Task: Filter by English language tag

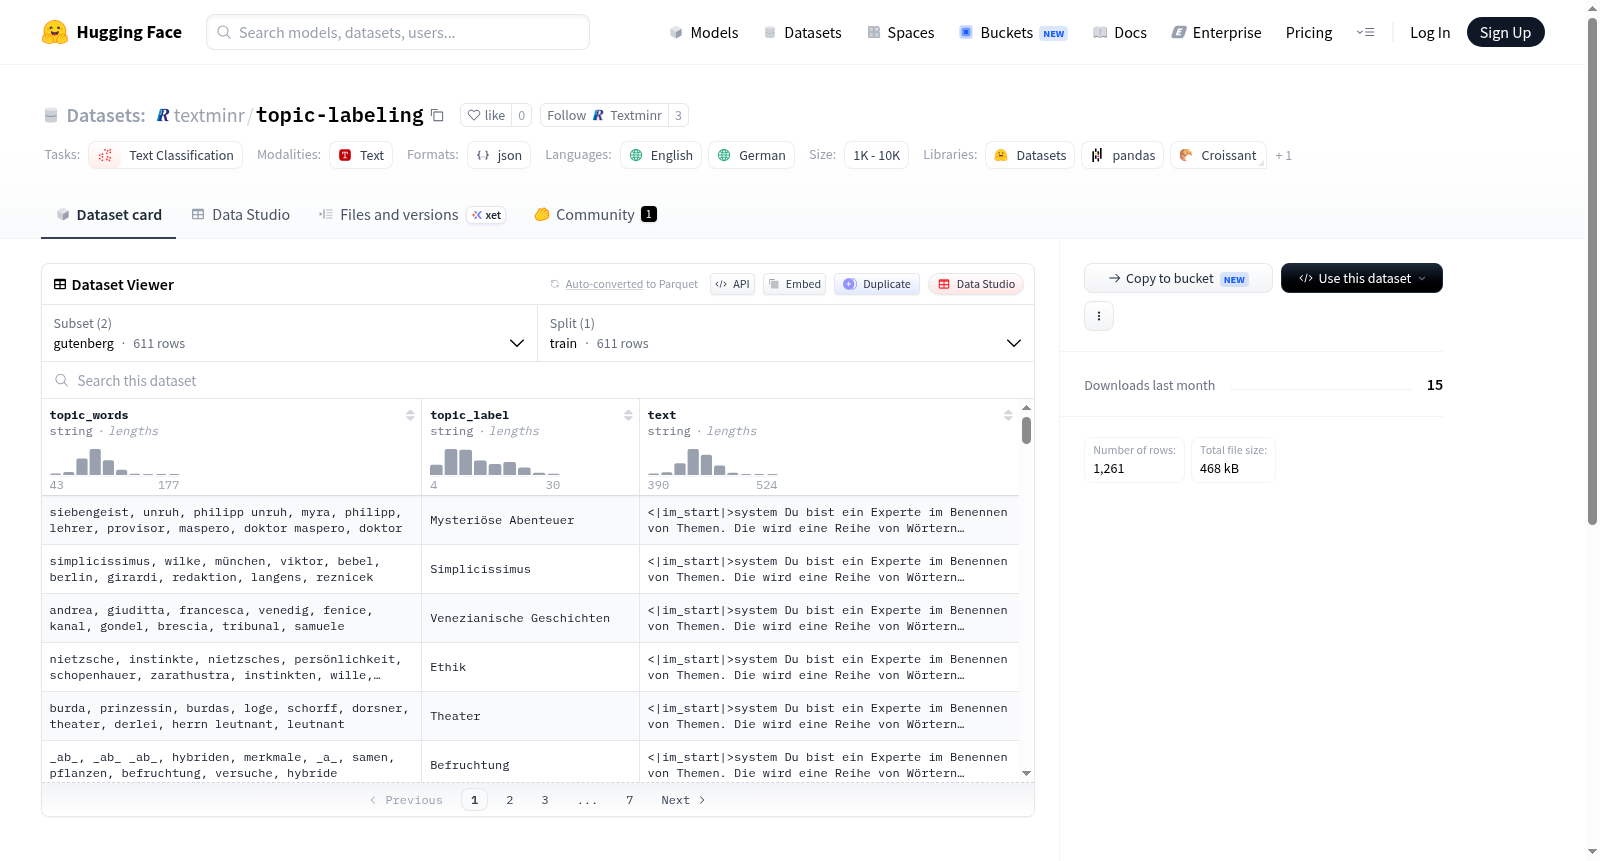Action: point(661,155)
